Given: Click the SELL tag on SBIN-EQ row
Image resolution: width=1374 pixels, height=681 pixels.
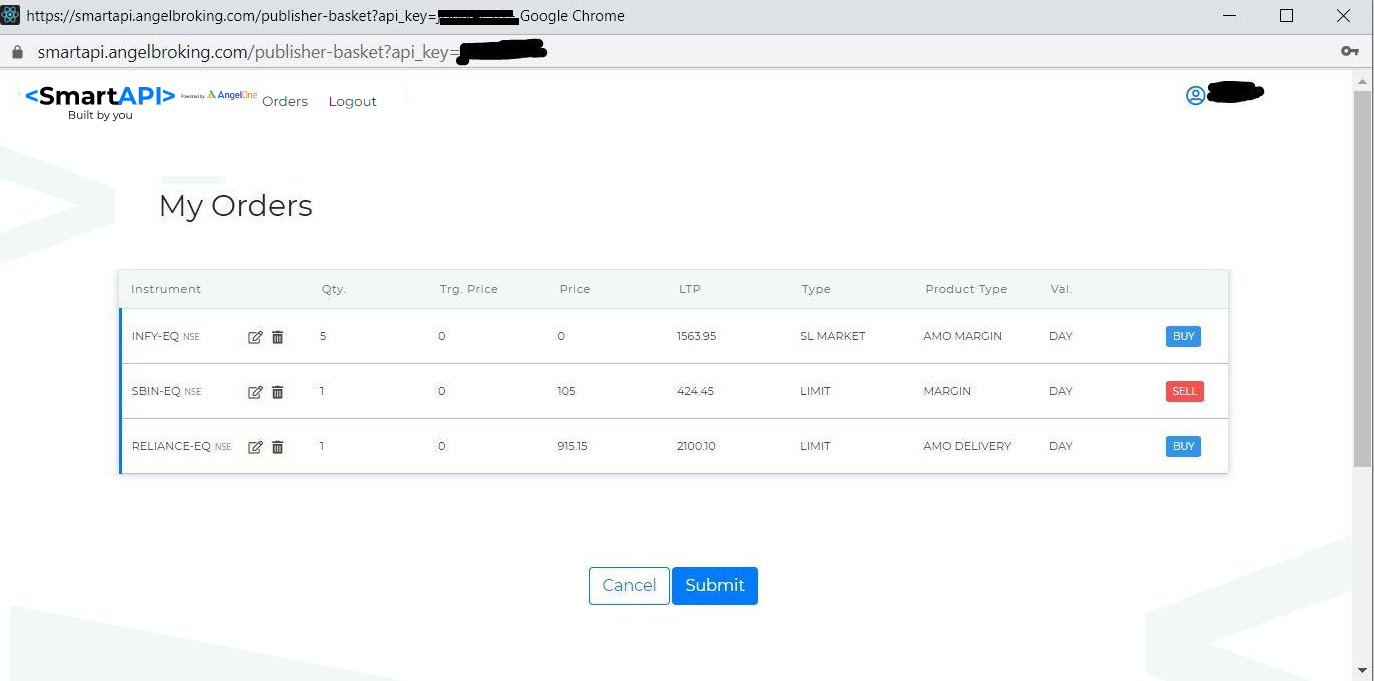Looking at the screenshot, I should pyautogui.click(x=1184, y=392).
